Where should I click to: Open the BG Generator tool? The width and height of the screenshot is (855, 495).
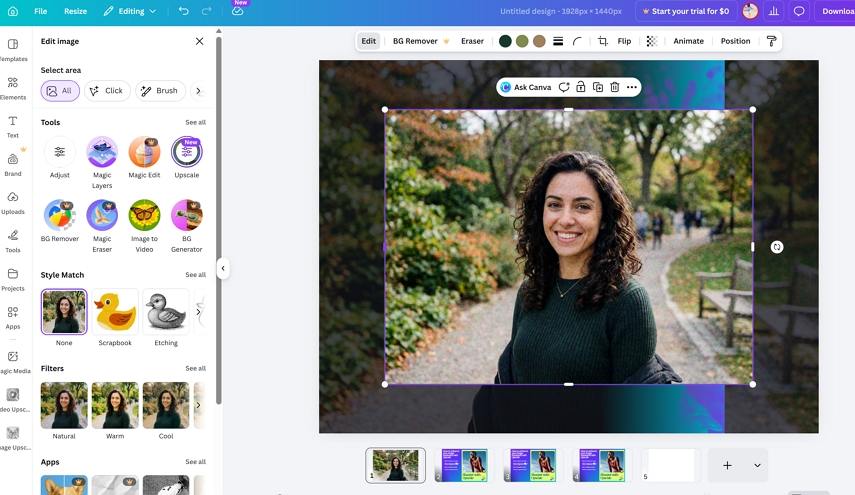186,226
